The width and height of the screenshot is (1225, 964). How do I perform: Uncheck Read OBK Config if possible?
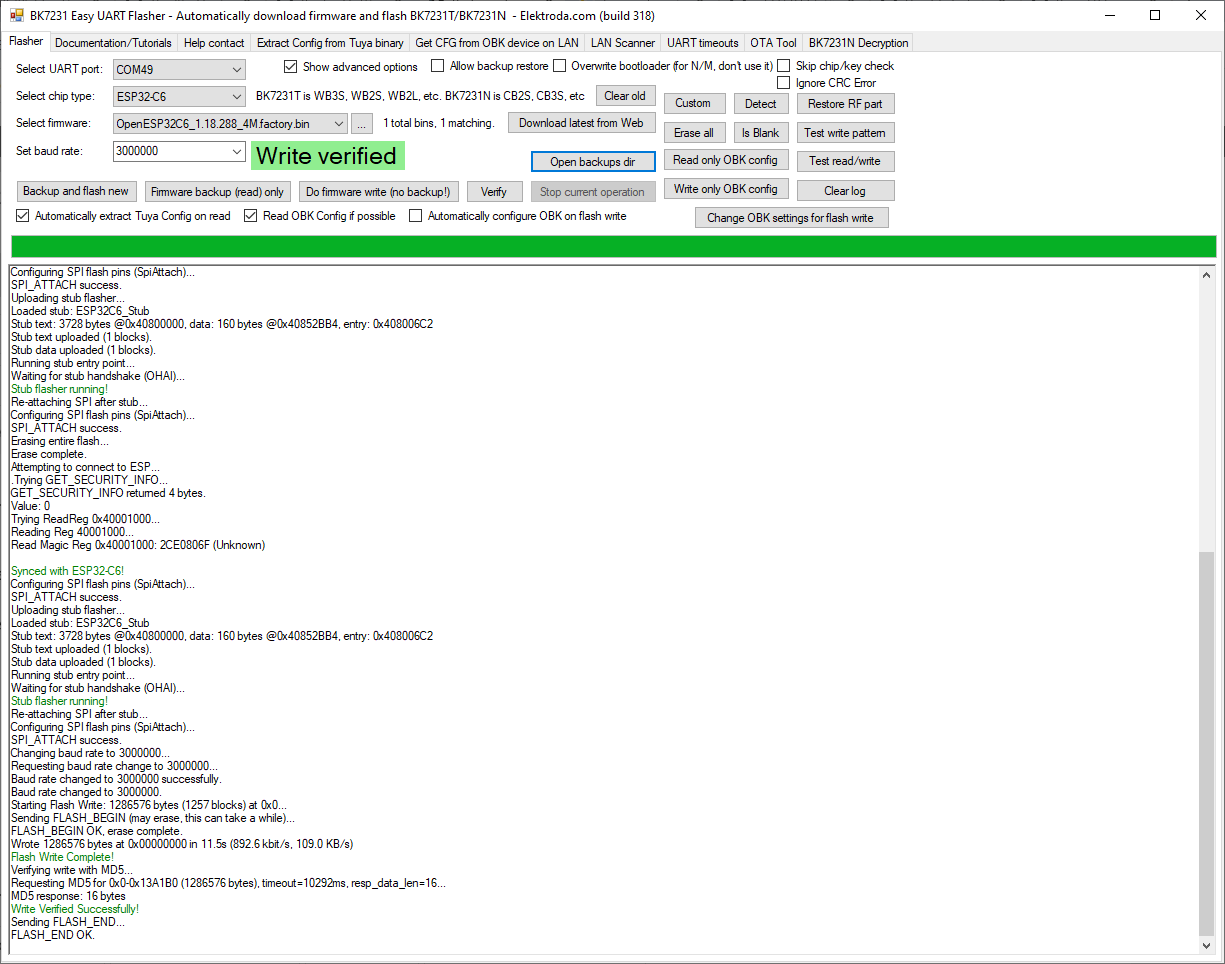coord(251,216)
